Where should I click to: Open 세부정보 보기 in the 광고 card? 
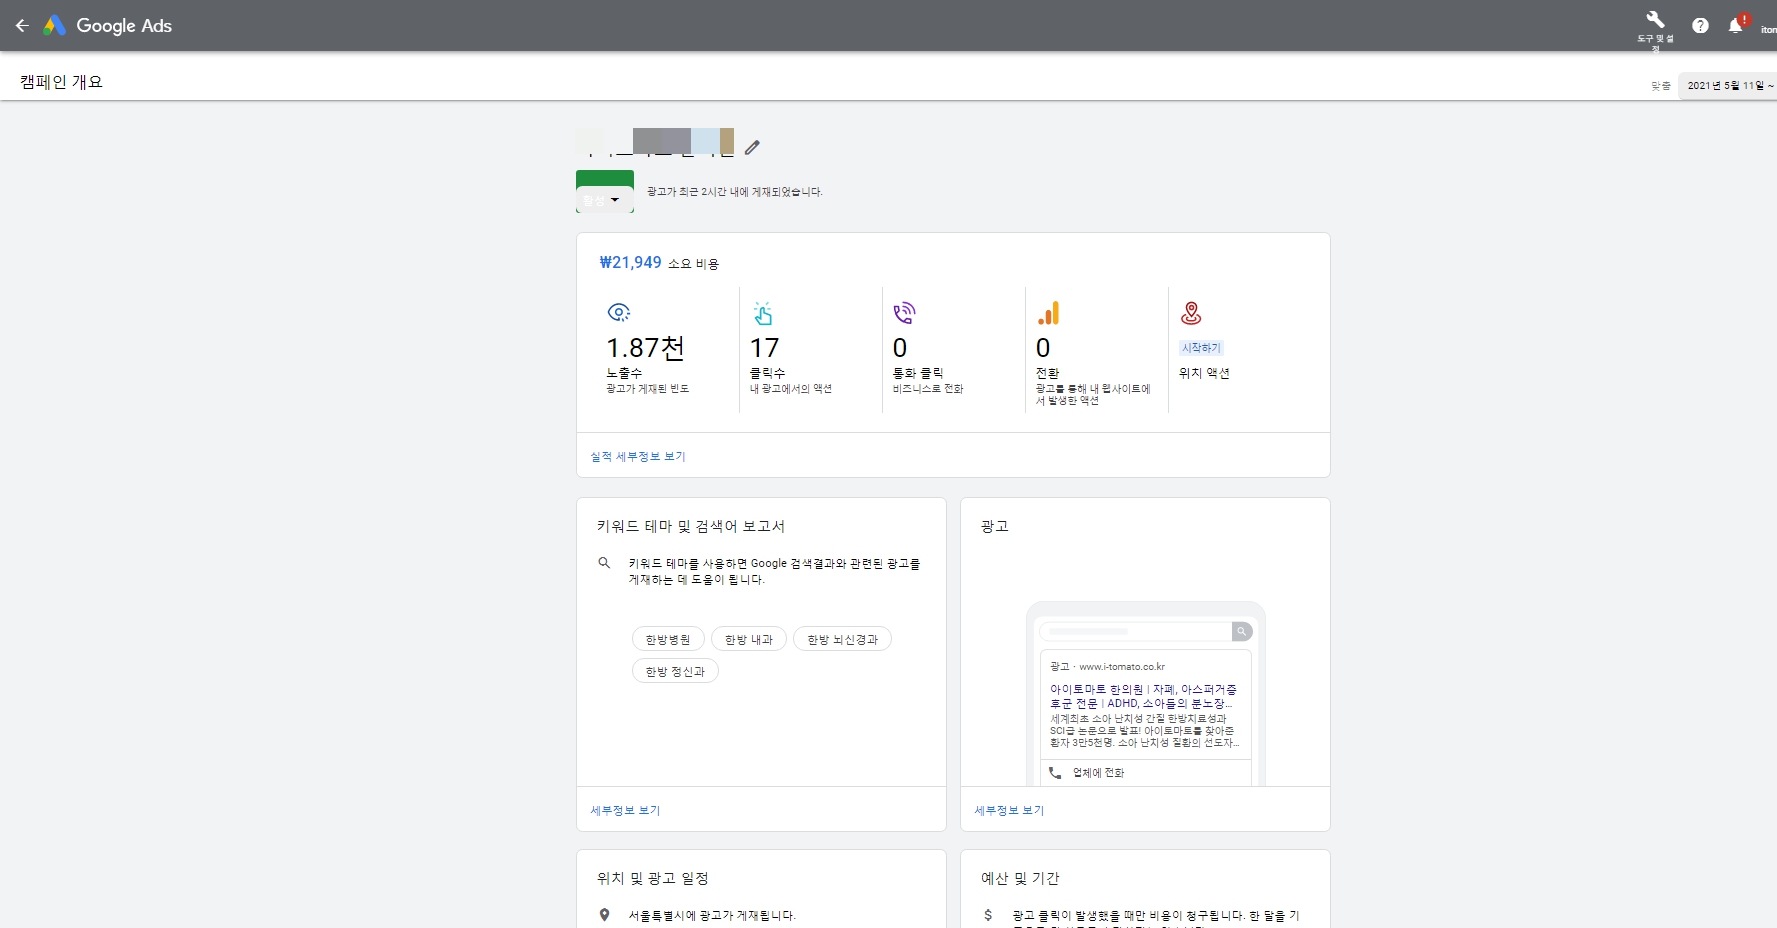tap(1009, 810)
